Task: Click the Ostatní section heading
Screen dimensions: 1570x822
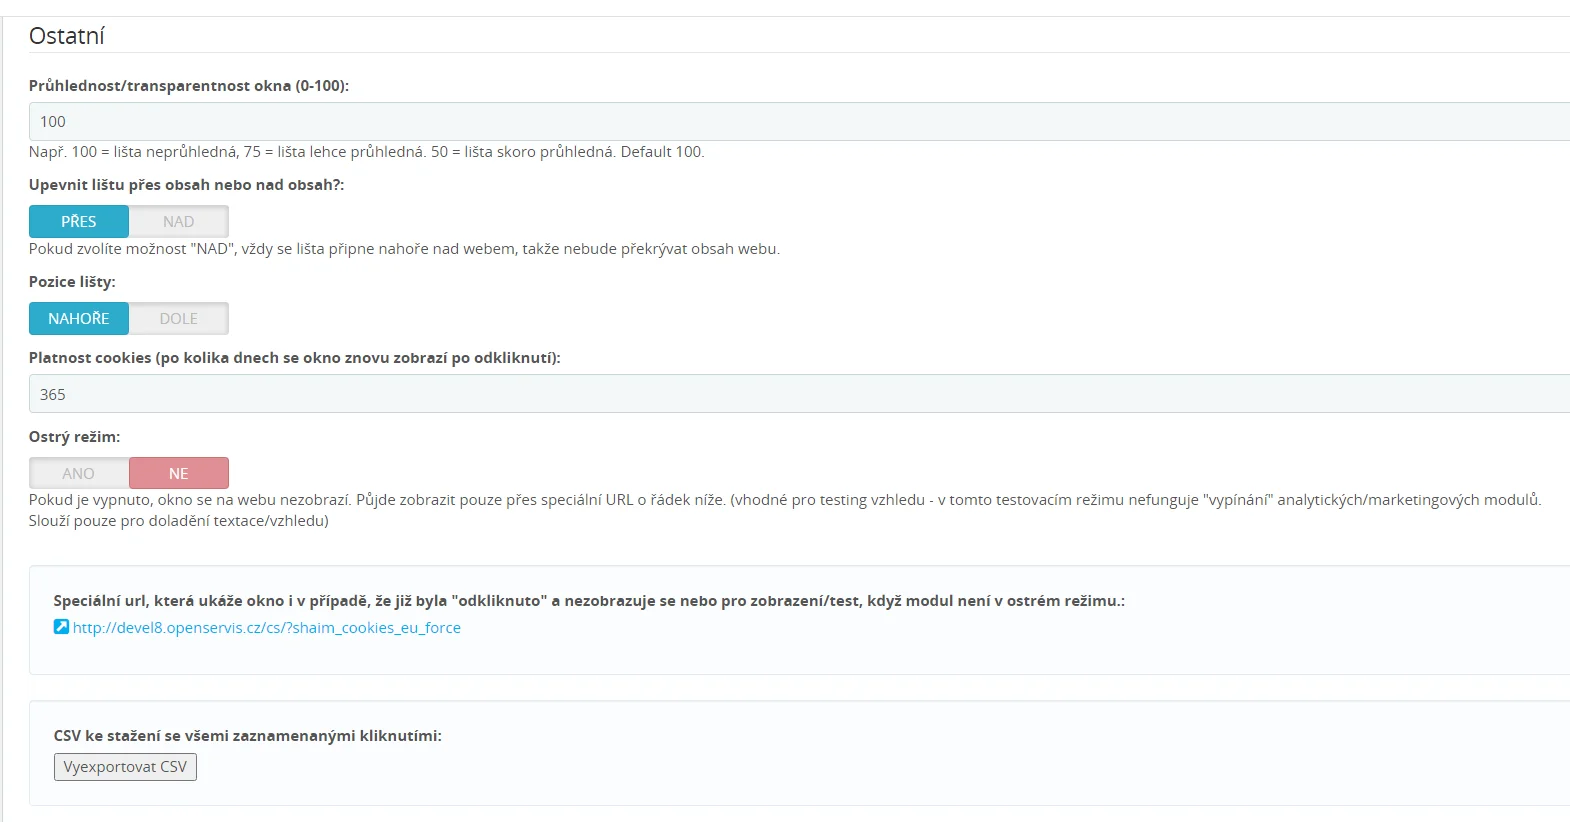Action: point(67,36)
